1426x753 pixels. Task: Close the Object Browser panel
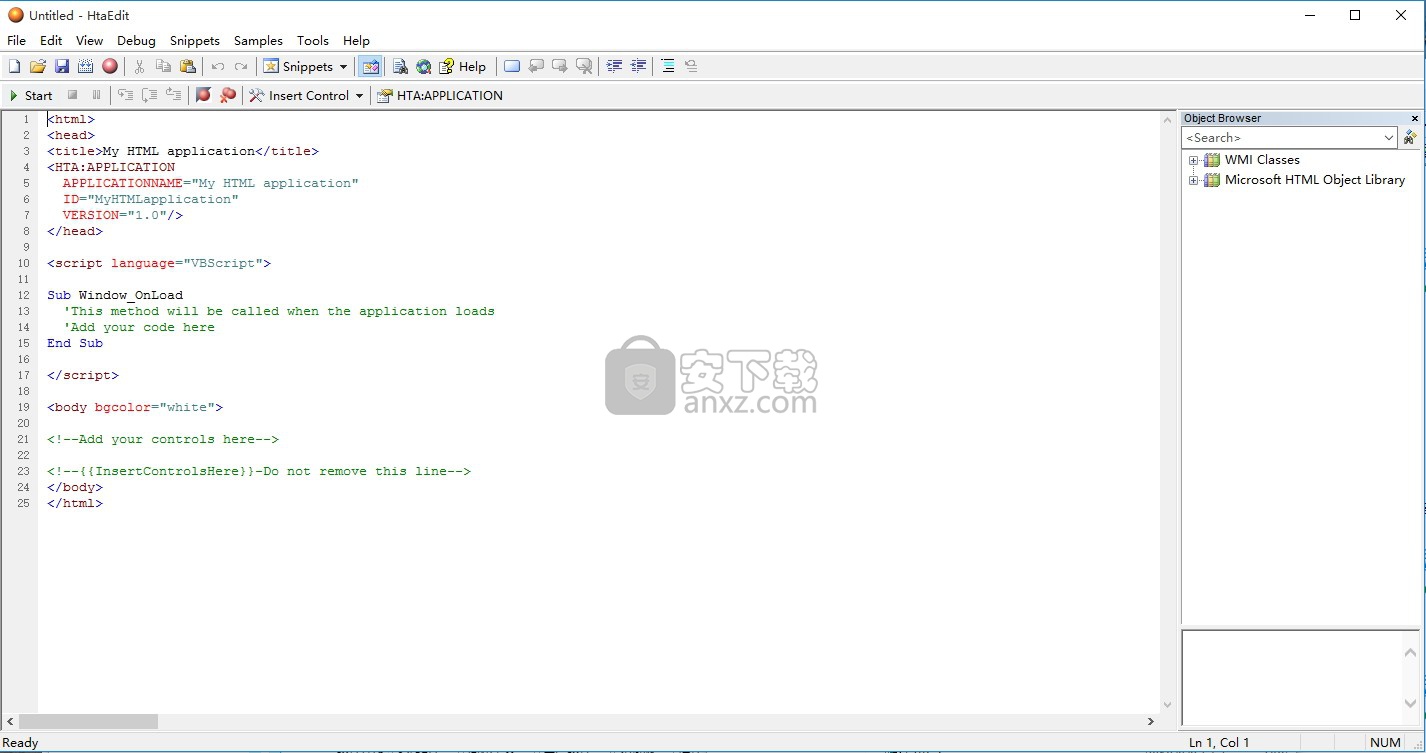click(x=1414, y=118)
